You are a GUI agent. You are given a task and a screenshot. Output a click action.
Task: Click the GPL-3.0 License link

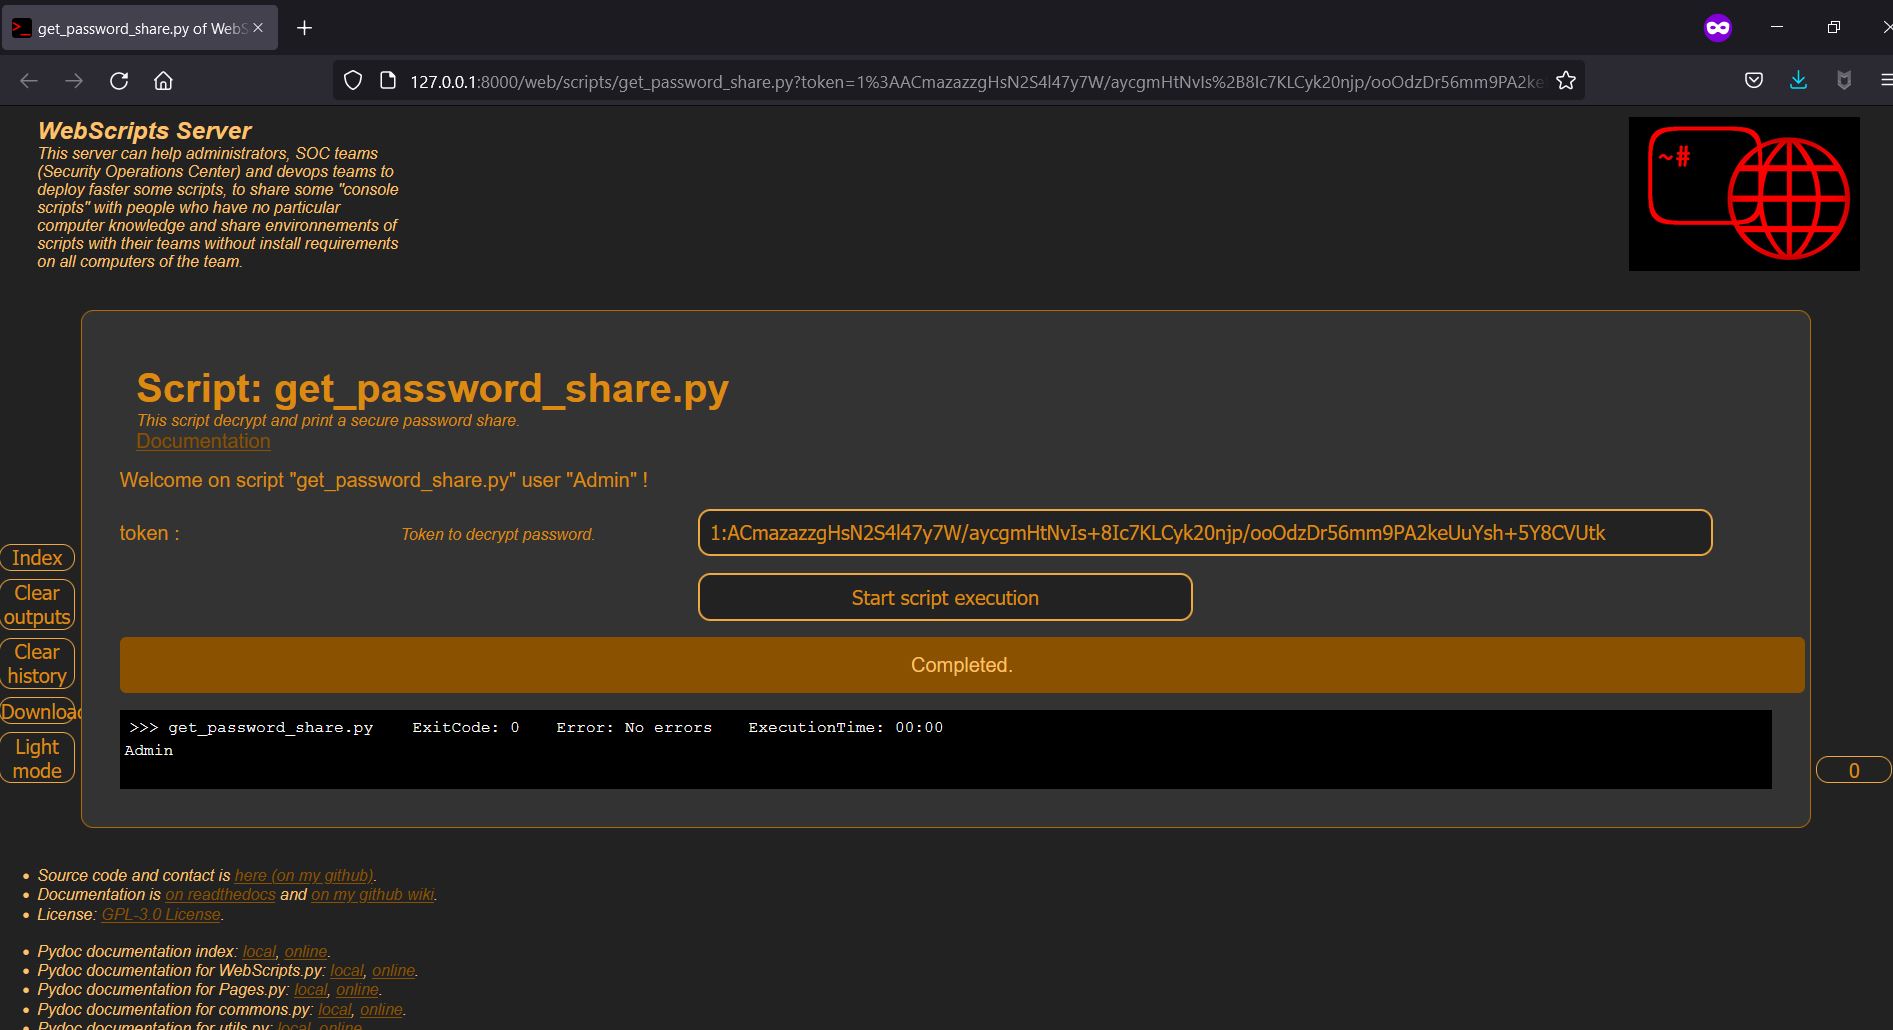[x=161, y=913]
